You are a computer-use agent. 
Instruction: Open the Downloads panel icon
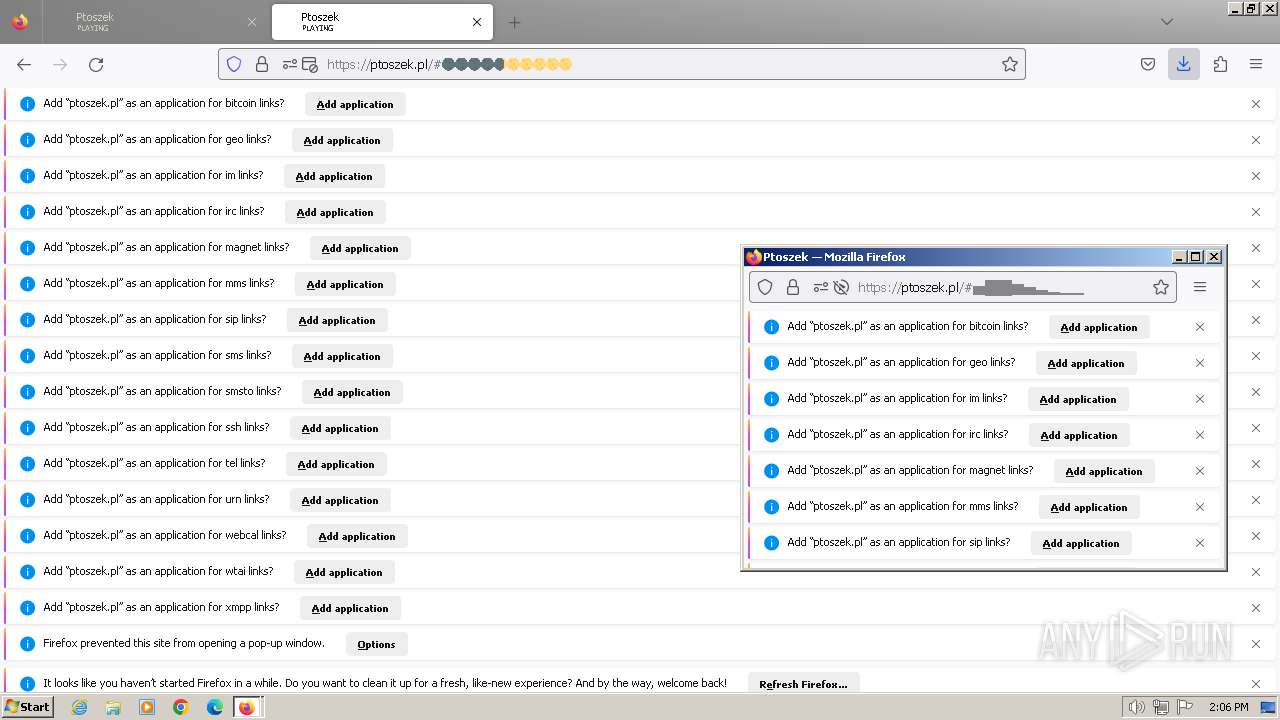click(1184, 64)
